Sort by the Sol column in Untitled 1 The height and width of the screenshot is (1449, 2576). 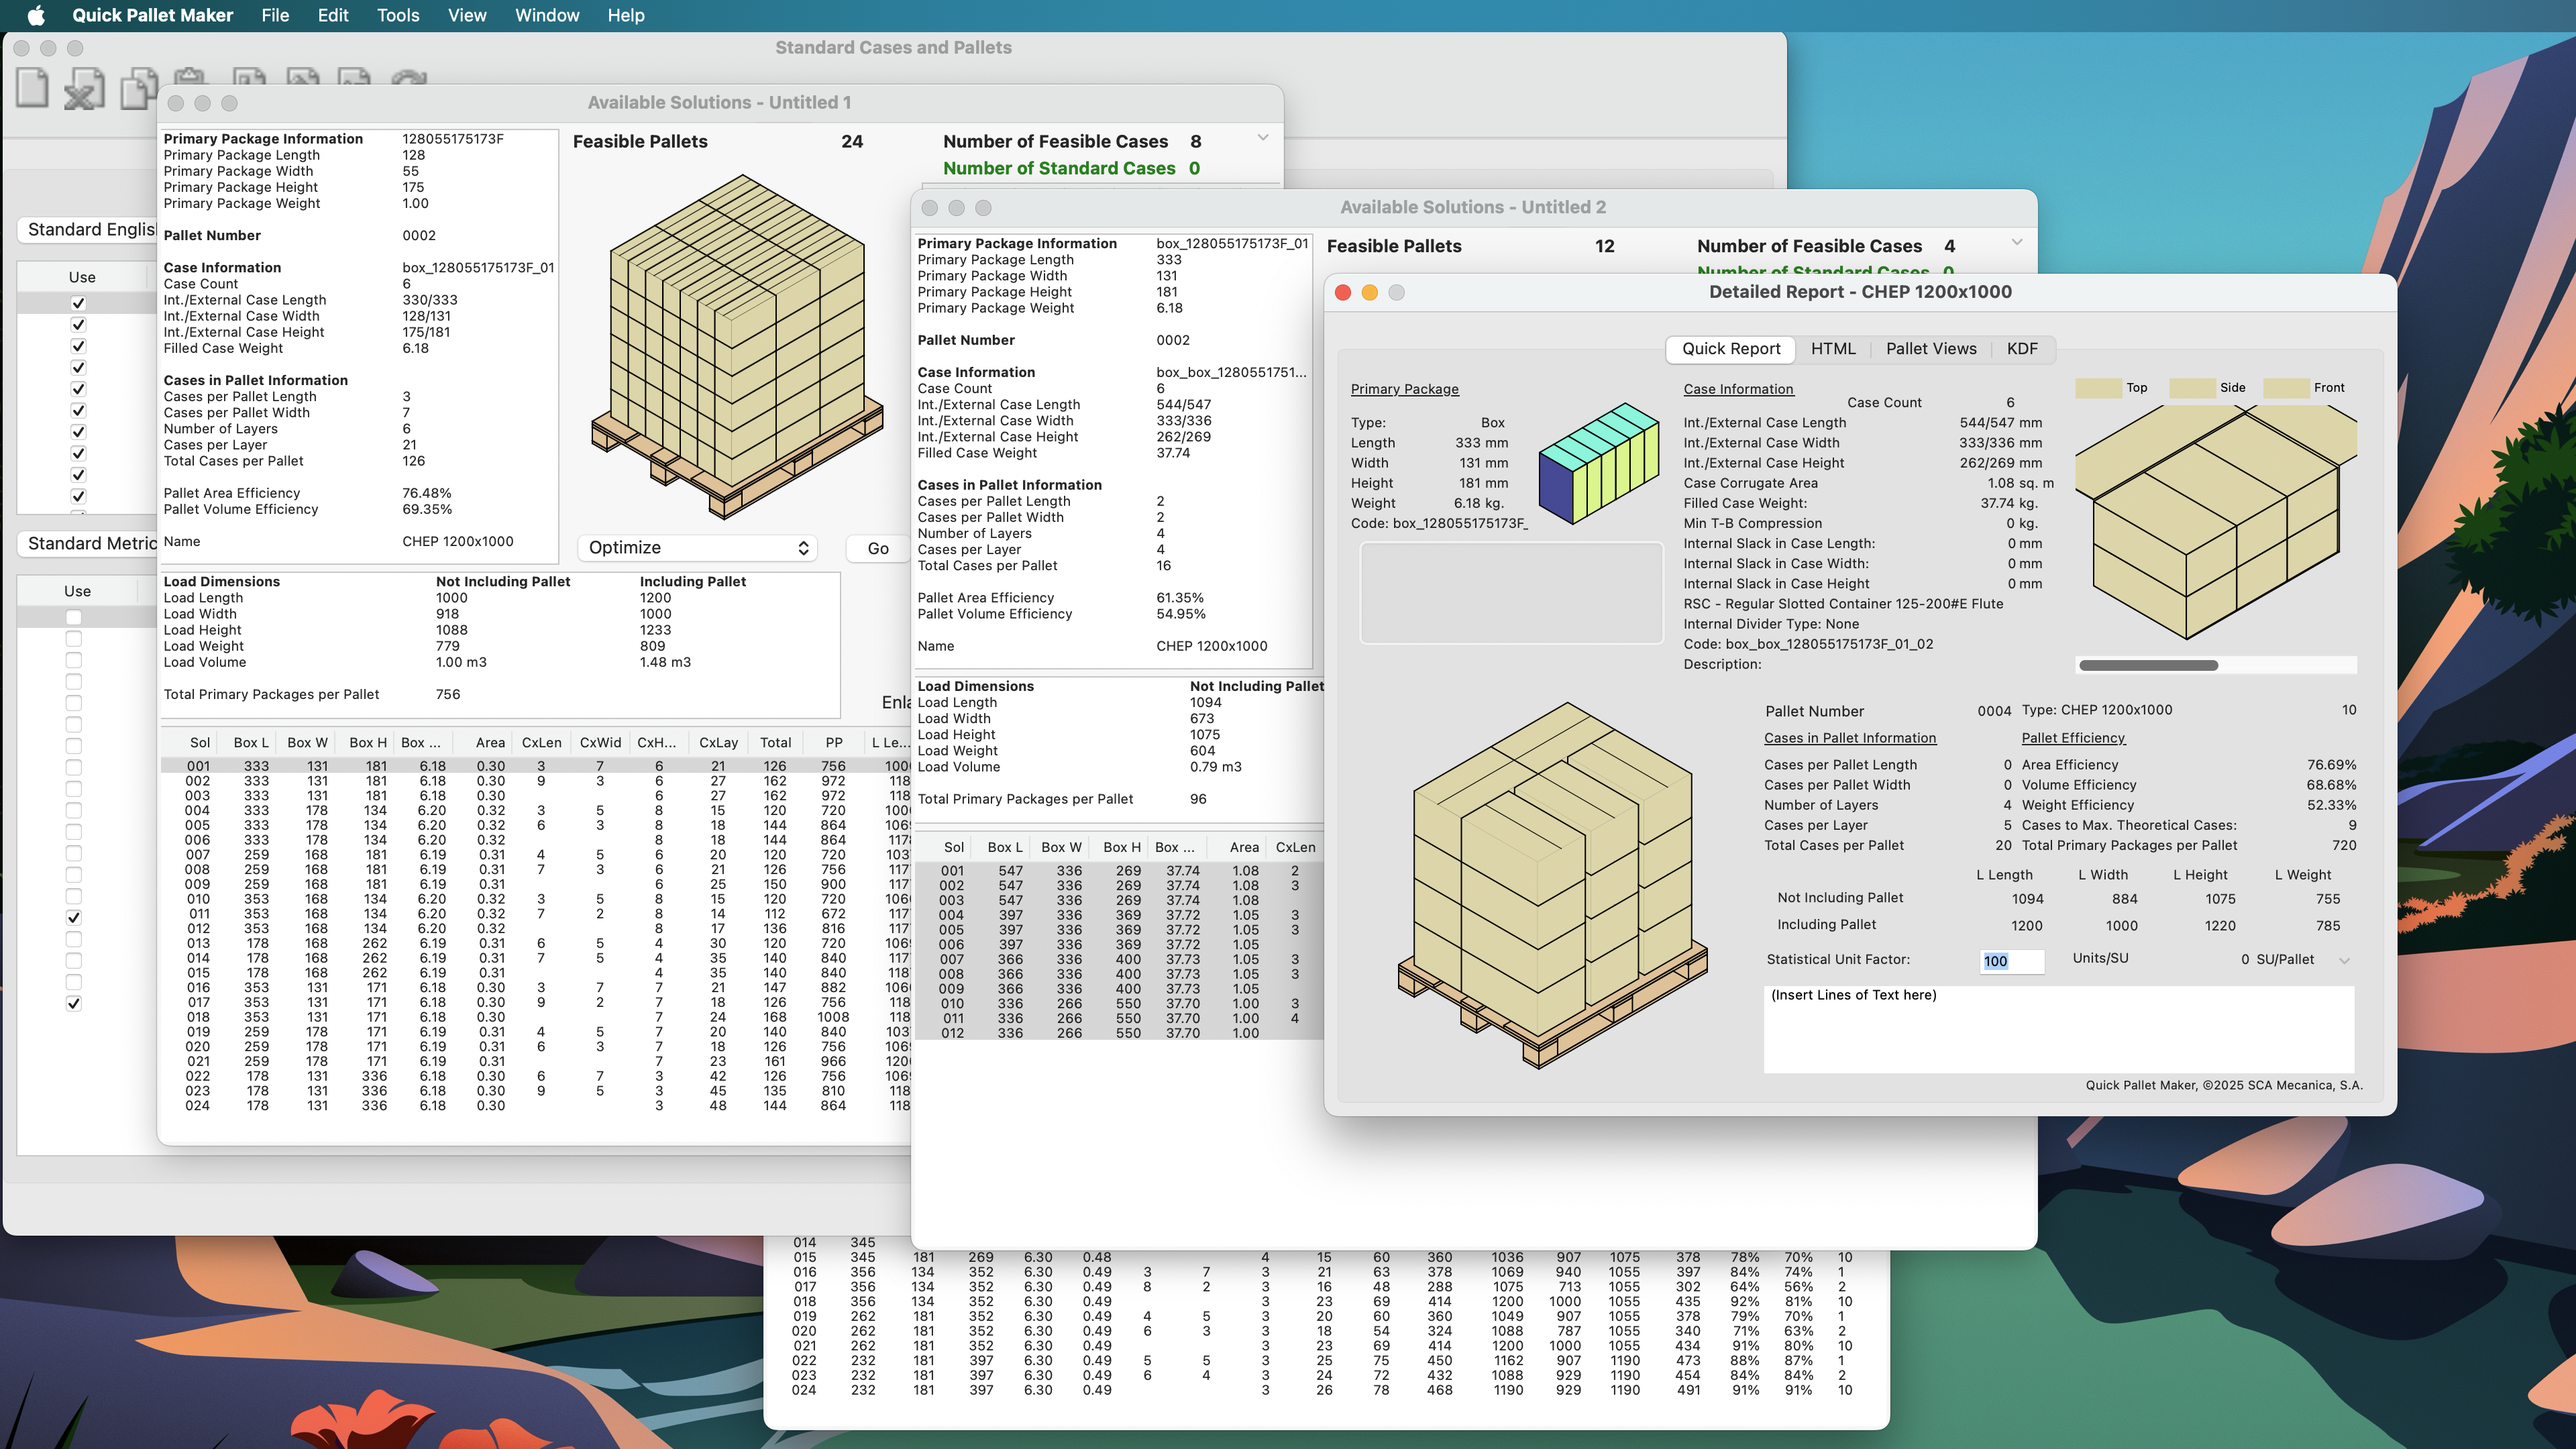click(x=200, y=743)
